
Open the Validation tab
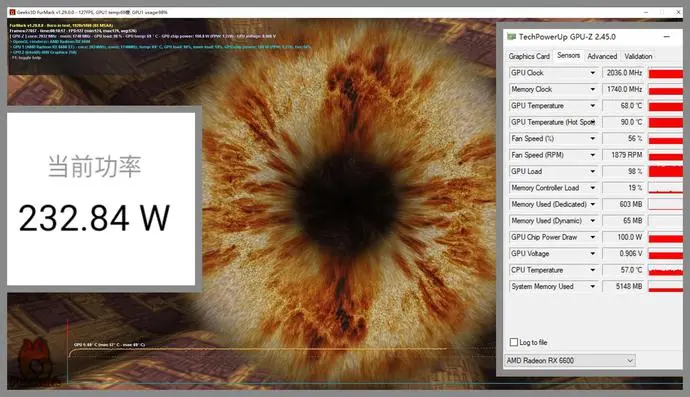(638, 56)
